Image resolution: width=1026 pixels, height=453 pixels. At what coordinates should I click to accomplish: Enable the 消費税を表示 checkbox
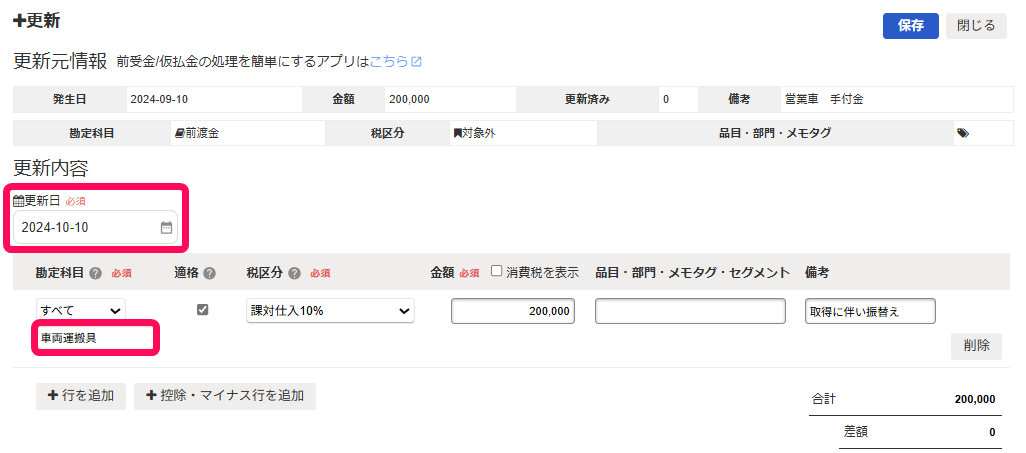(x=497, y=271)
